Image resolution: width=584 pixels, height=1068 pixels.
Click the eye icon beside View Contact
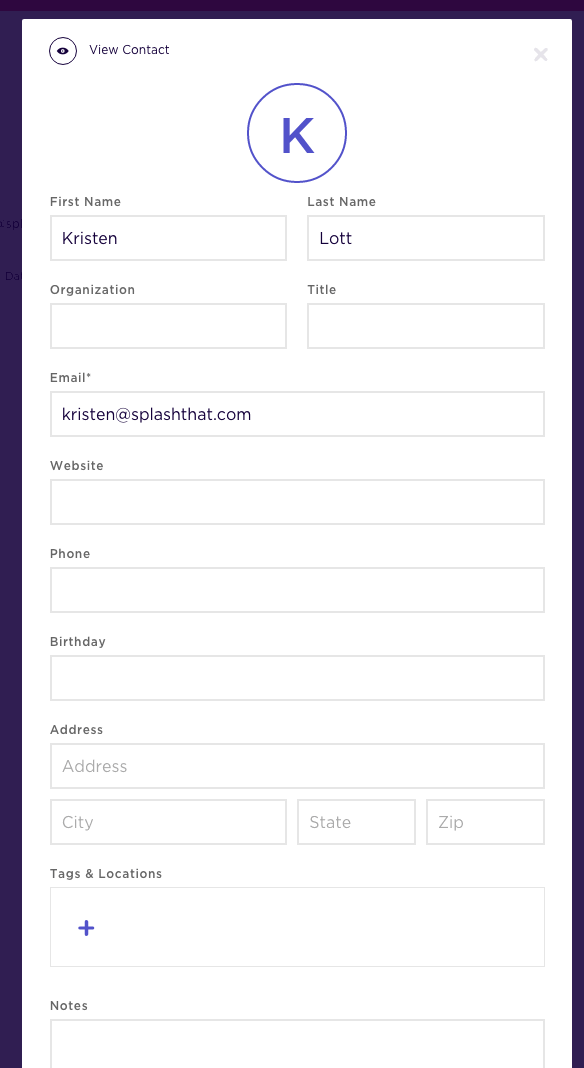coord(63,50)
